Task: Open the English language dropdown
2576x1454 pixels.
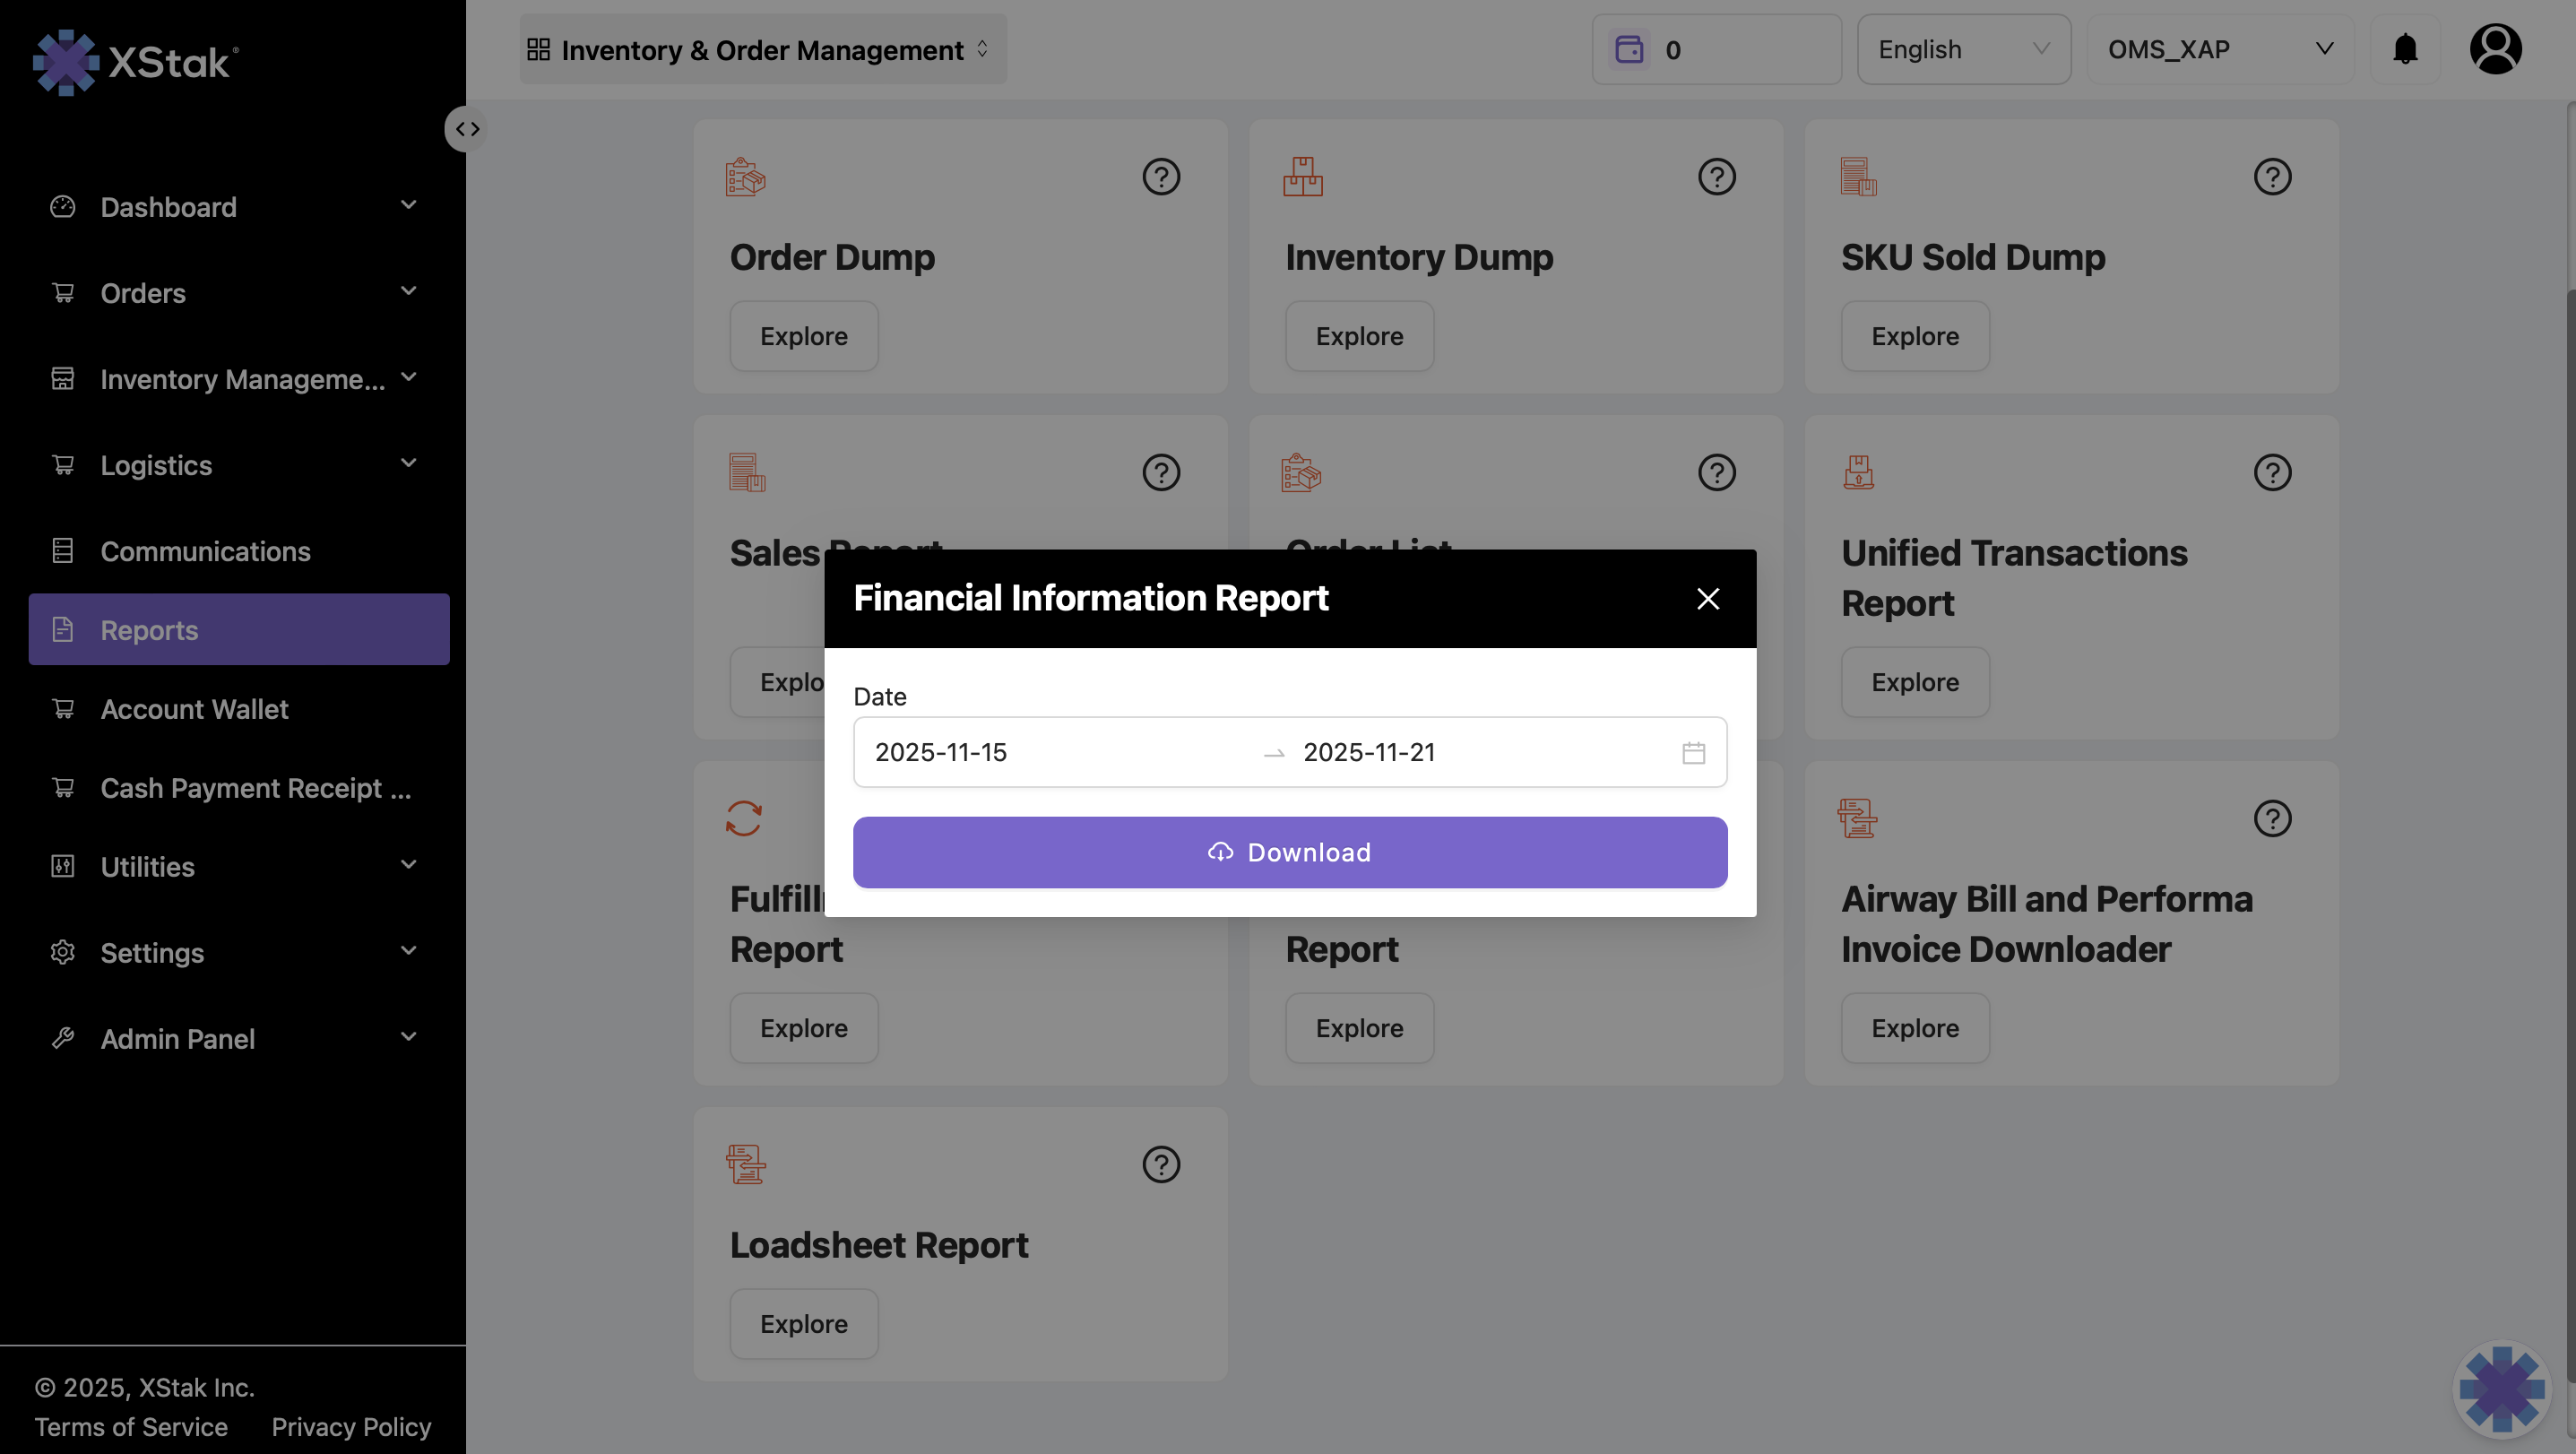Action: click(1963, 49)
